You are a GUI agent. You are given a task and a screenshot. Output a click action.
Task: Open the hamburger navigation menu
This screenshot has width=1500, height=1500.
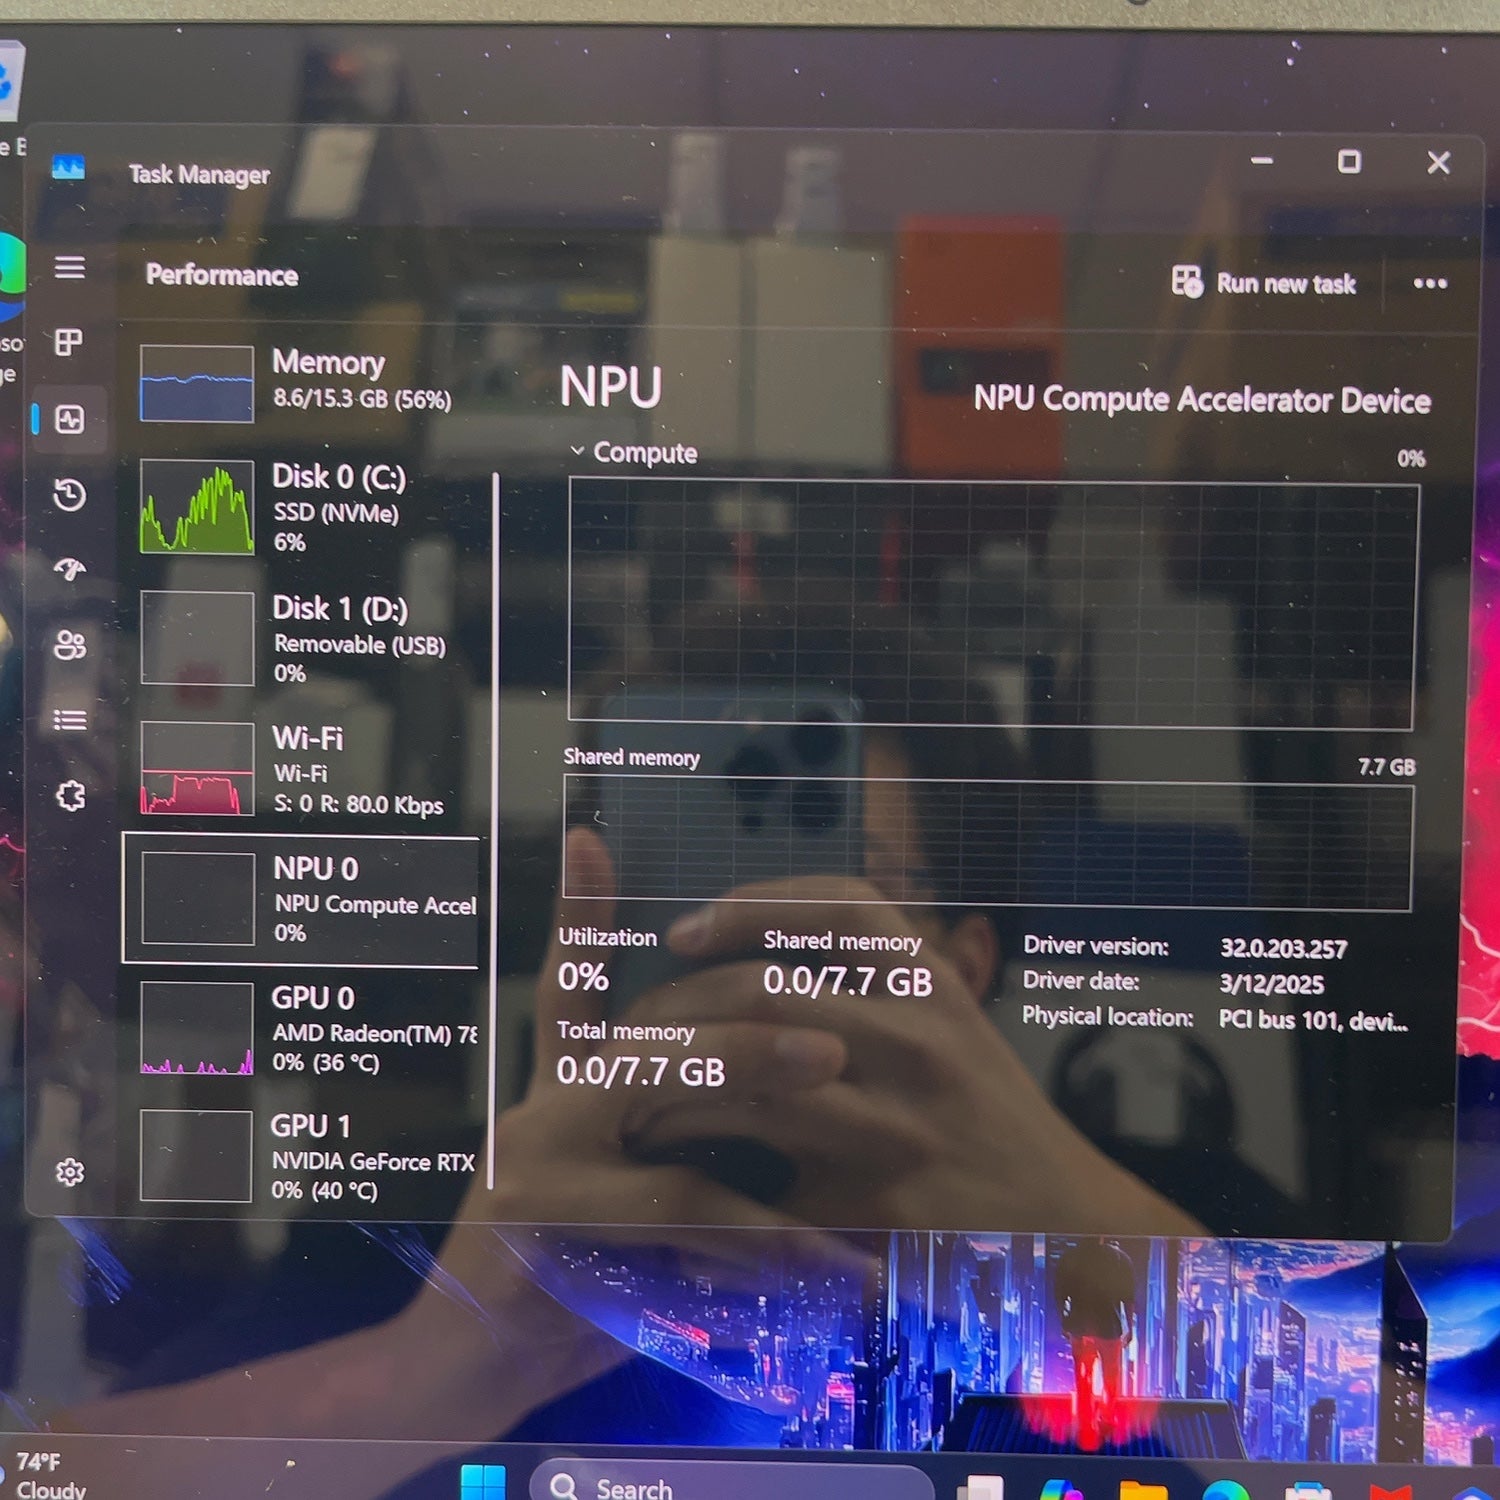[x=69, y=267]
